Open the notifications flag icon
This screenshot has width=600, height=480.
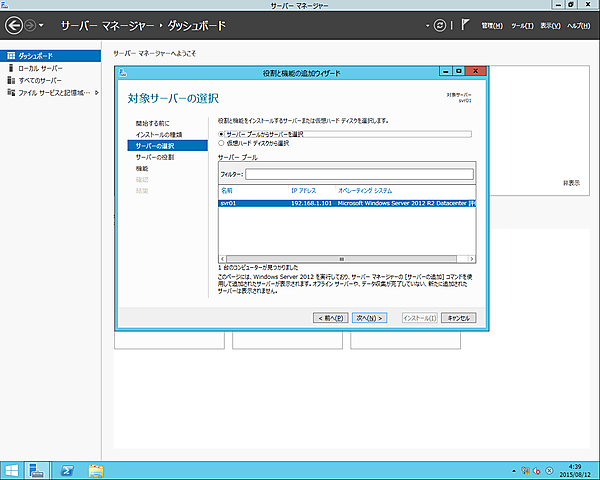(x=465, y=23)
